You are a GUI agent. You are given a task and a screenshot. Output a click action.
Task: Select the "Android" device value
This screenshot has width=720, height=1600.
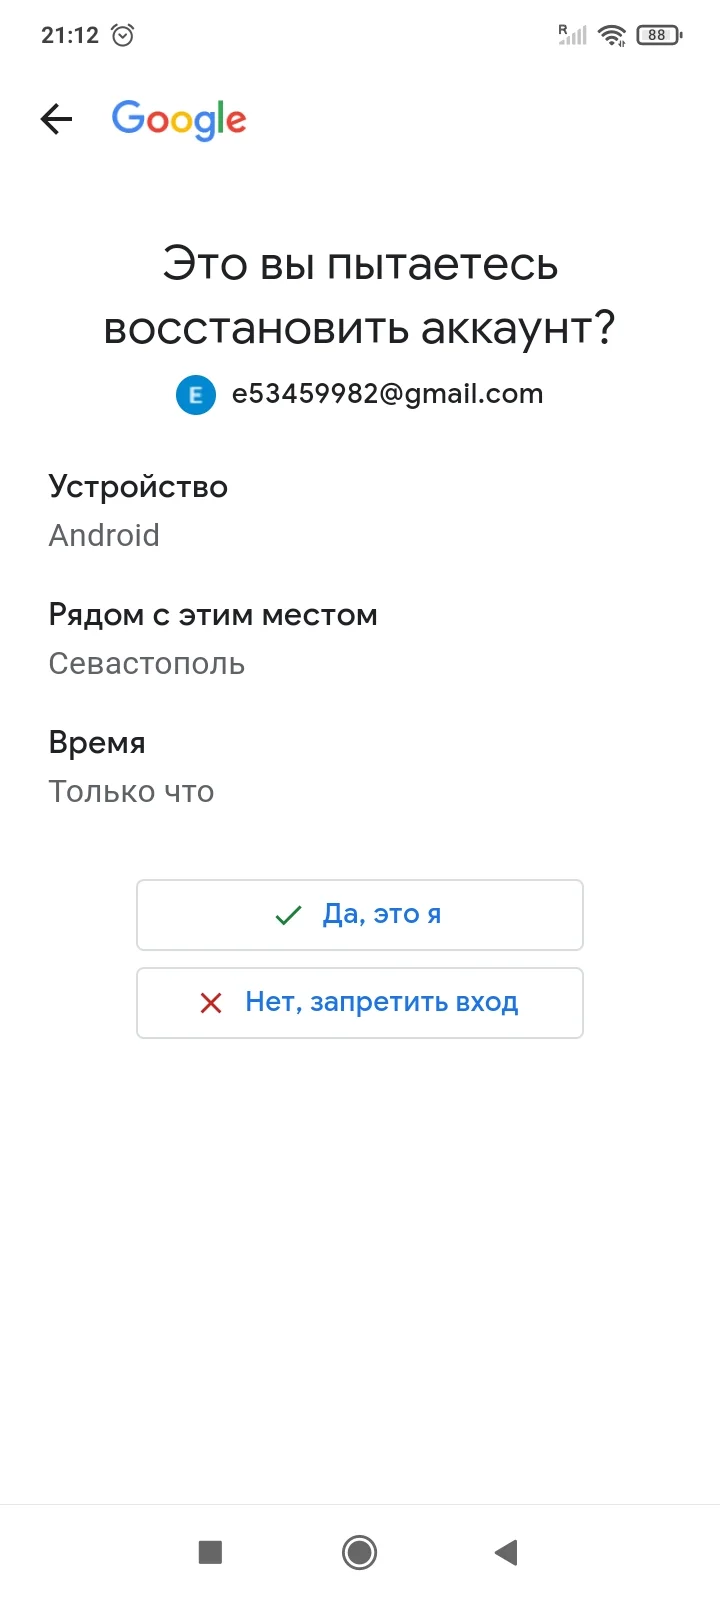coord(104,536)
